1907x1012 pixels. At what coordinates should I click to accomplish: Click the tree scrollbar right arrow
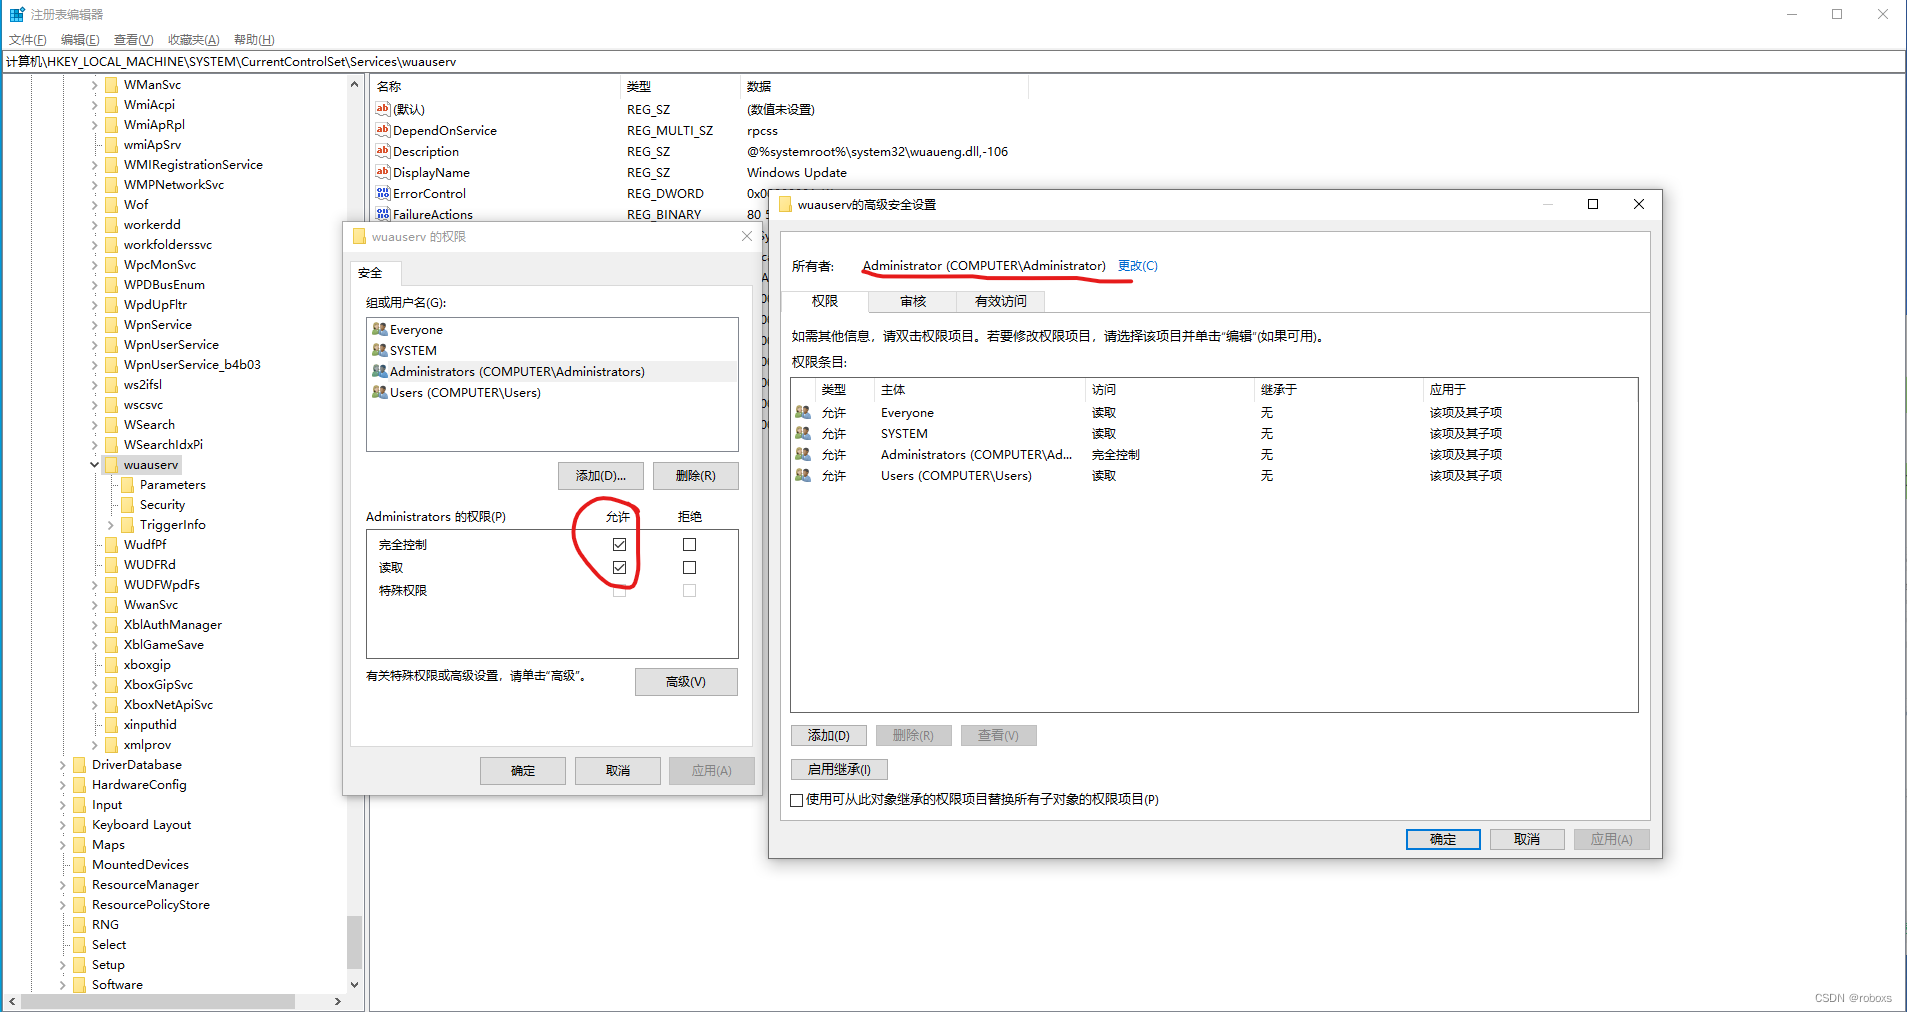pos(338,1001)
